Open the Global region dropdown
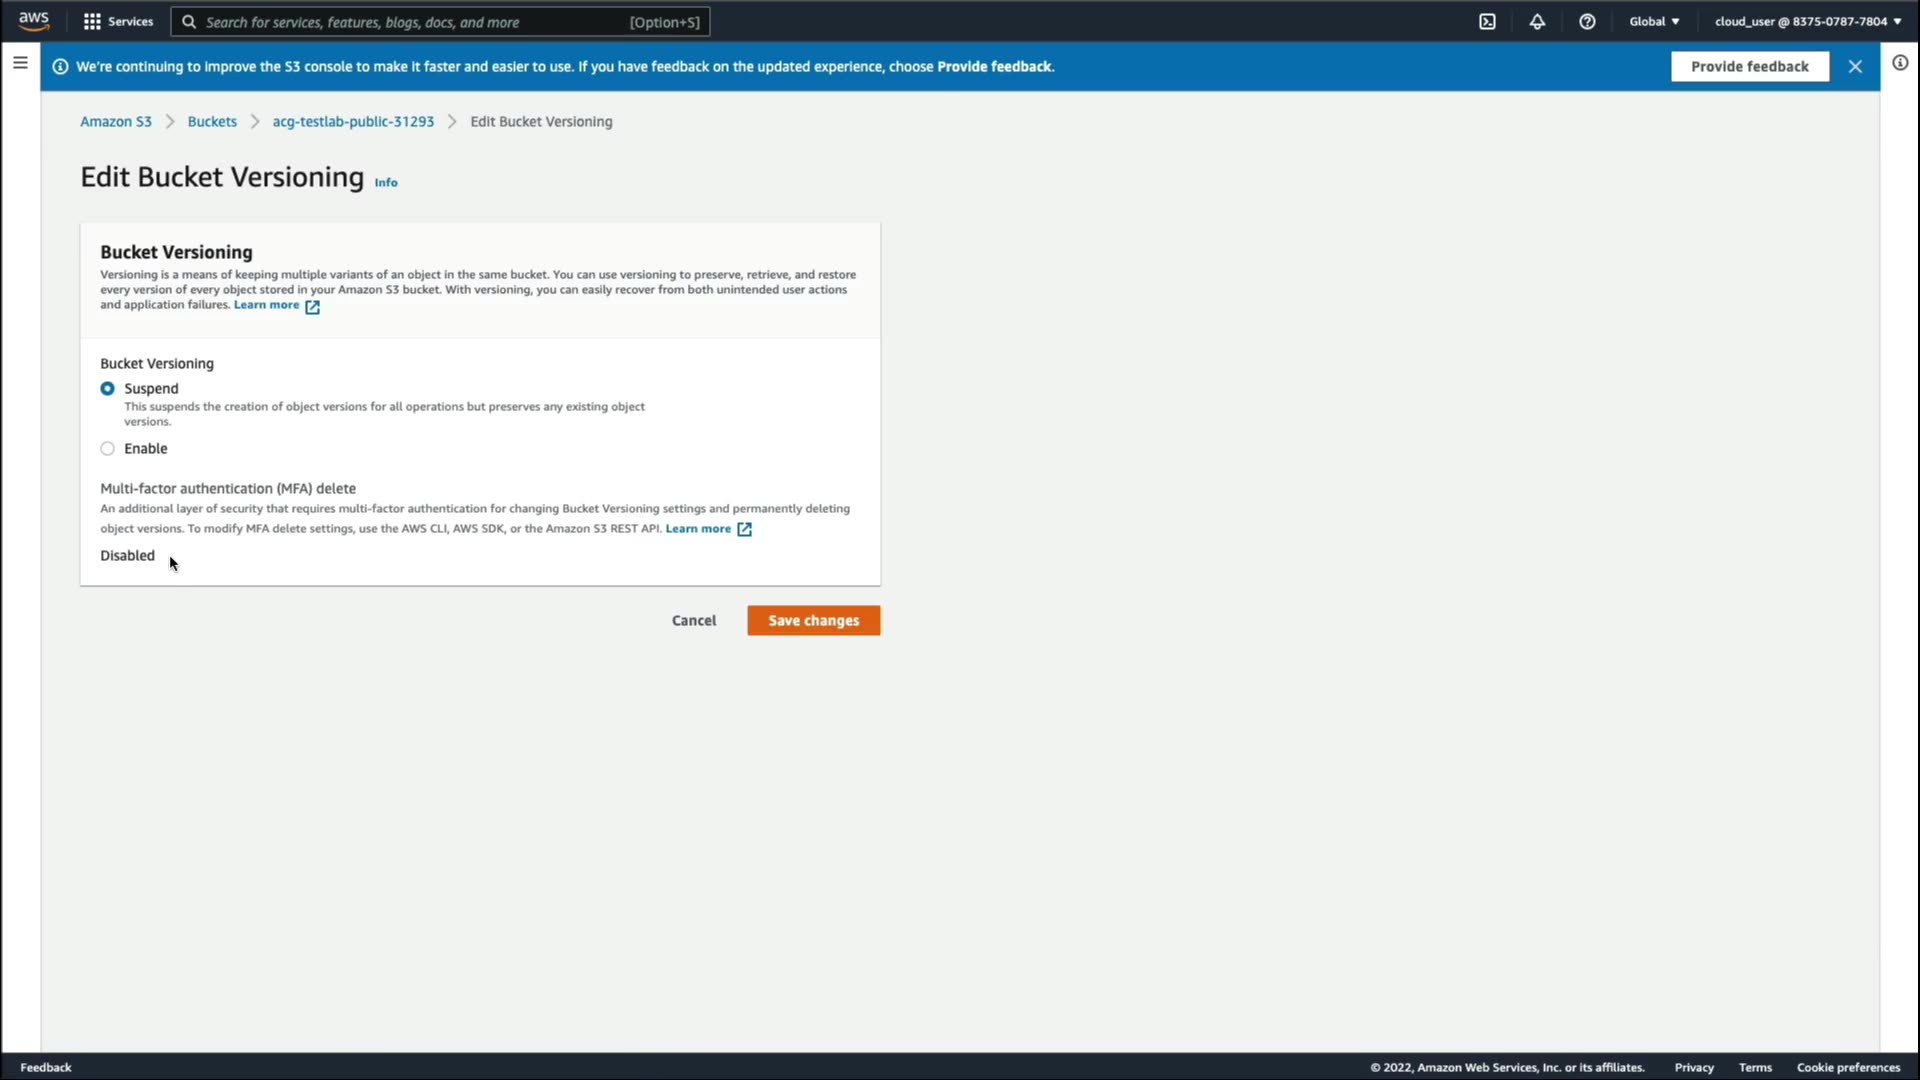This screenshot has height=1080, width=1920. click(1654, 21)
